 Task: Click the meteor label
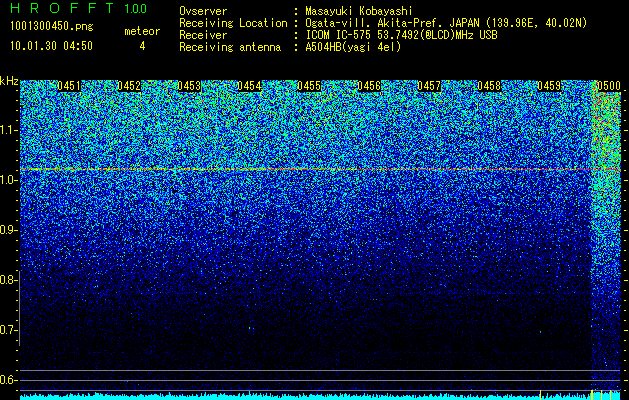point(142,31)
